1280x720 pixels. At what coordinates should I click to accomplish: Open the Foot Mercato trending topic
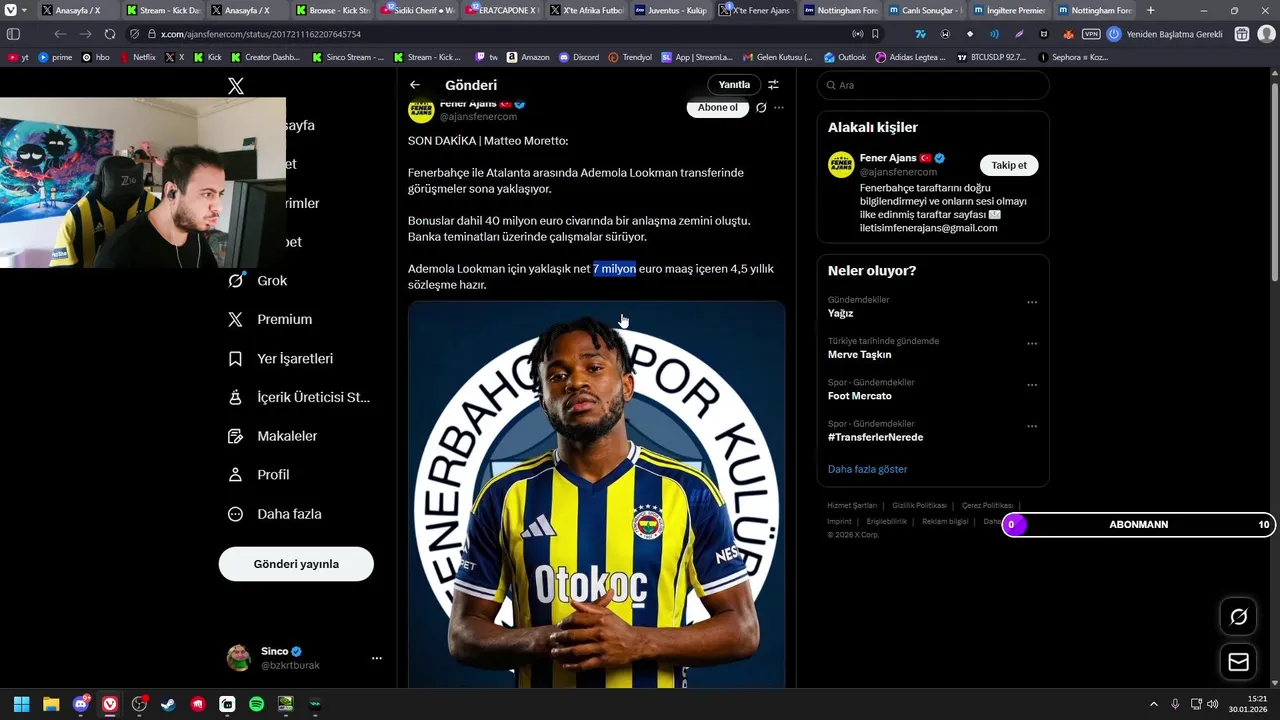click(860, 396)
